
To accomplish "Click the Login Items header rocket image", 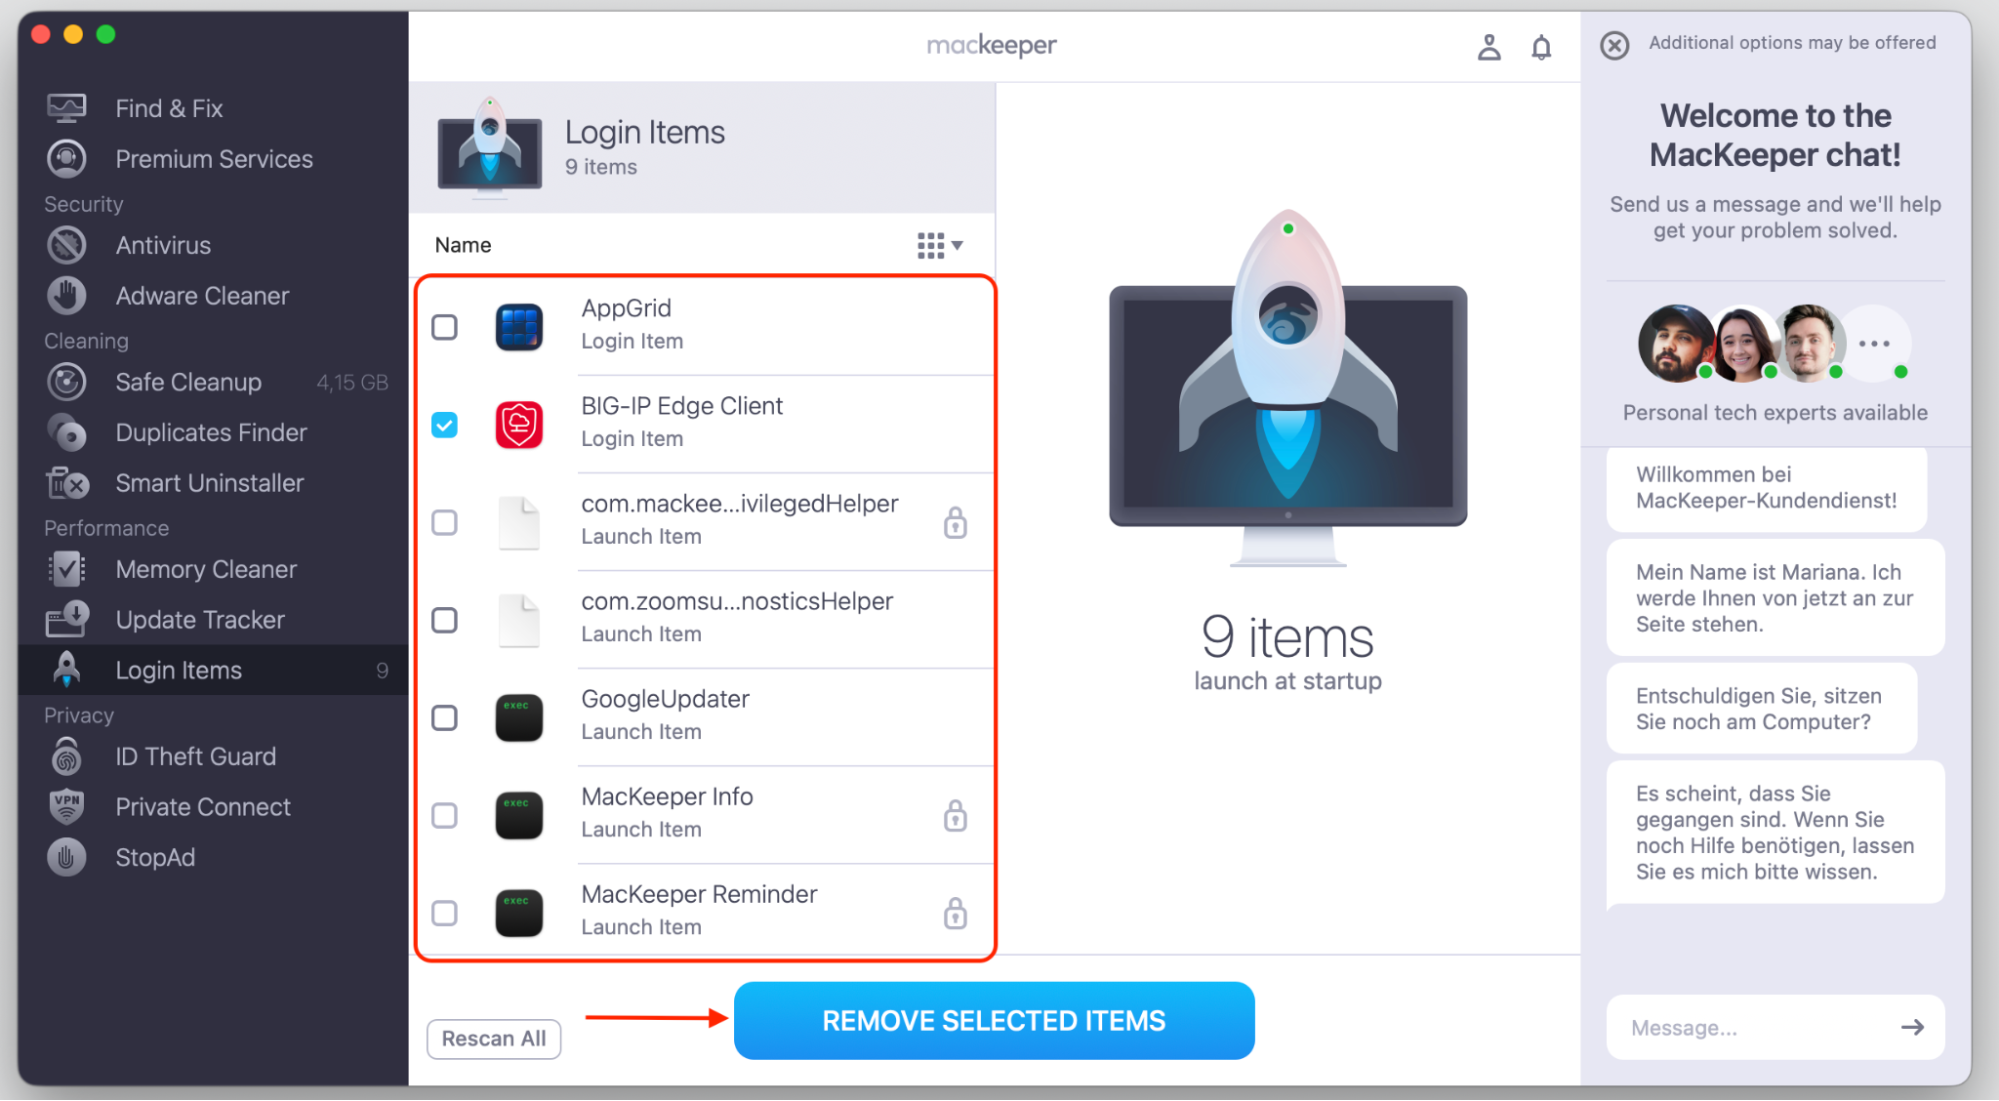I will pos(490,146).
